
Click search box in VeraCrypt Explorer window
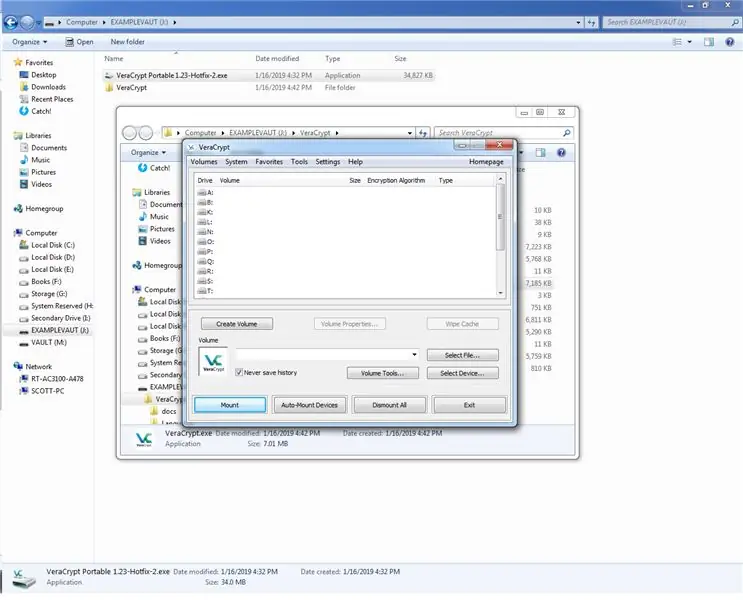[x=503, y=133]
